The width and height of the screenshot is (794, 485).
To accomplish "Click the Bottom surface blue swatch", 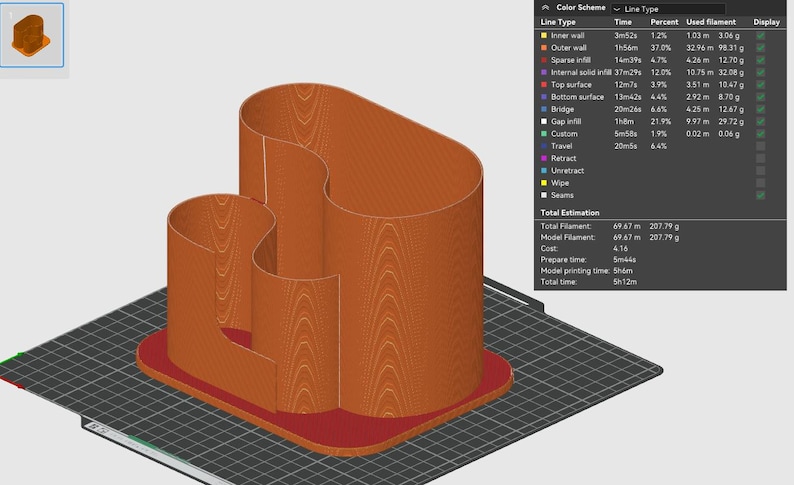I will pyautogui.click(x=544, y=97).
